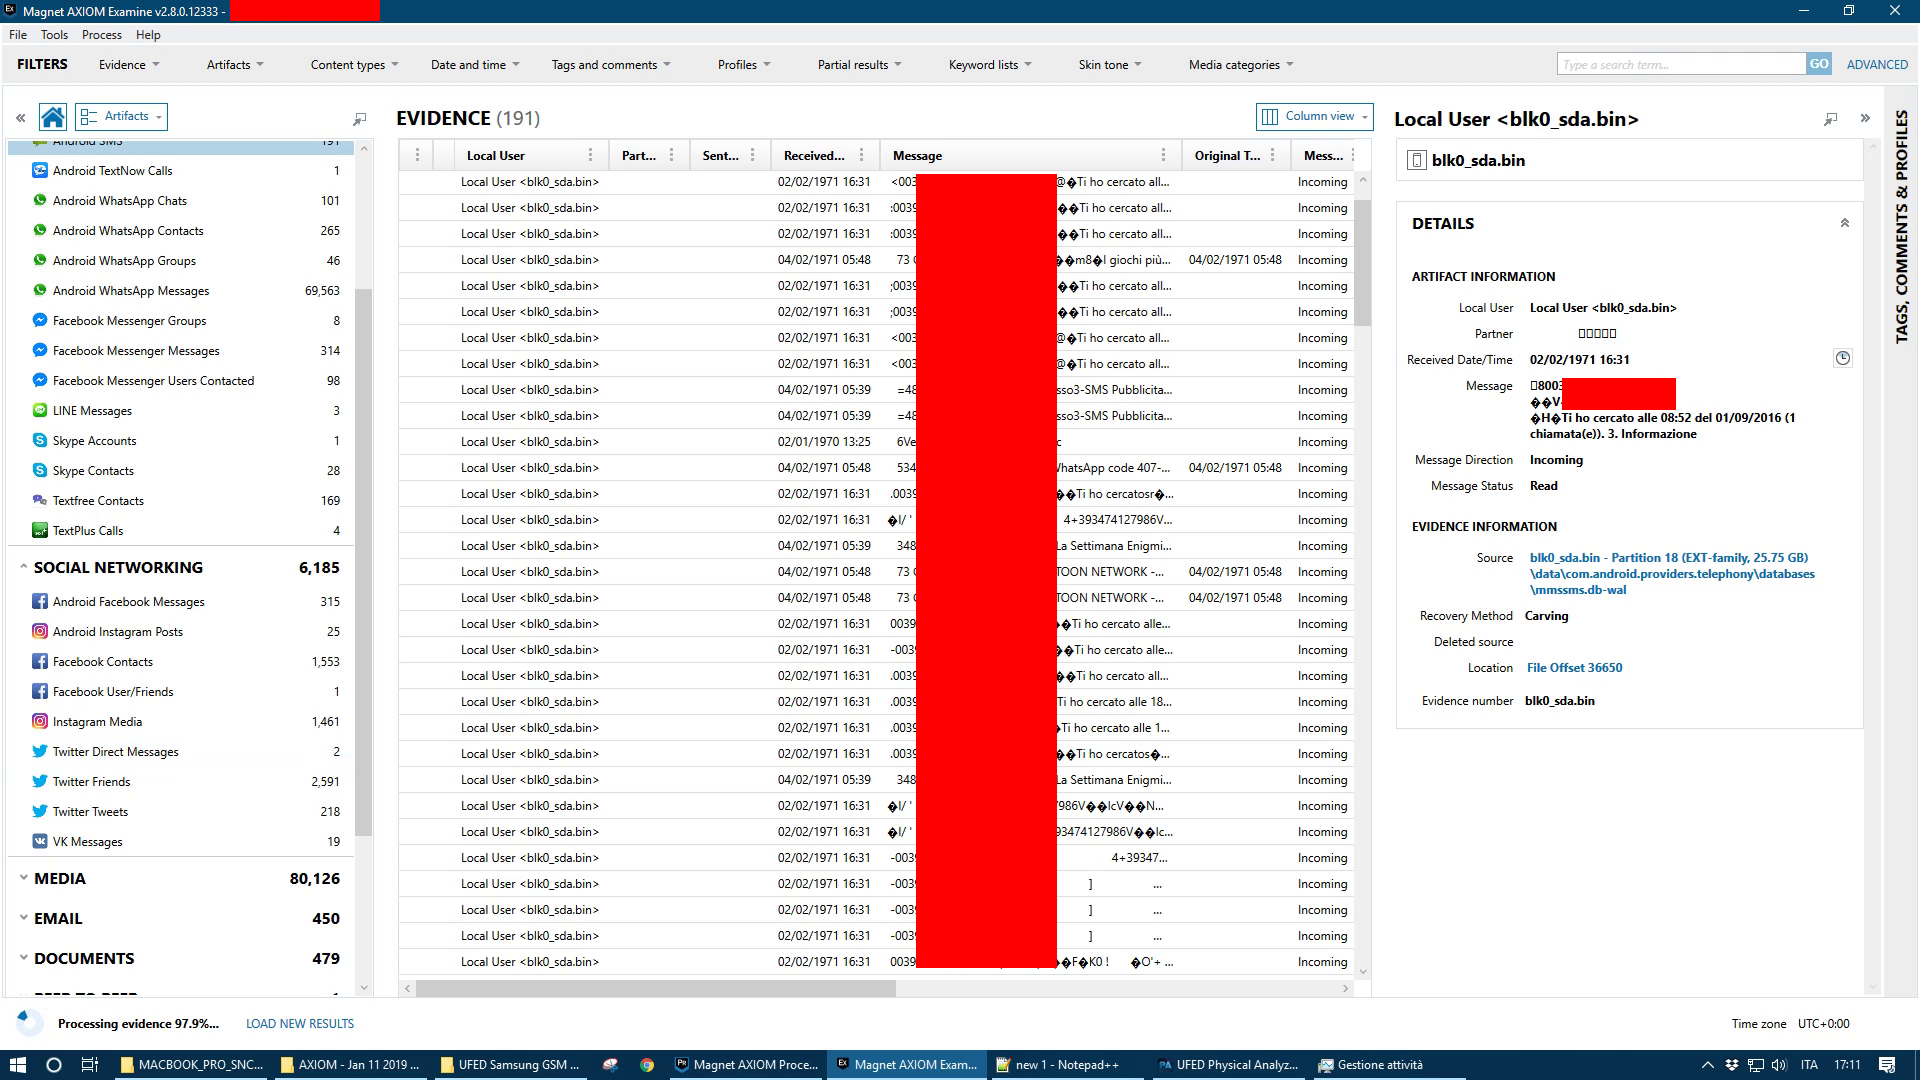Click the Windows Start button
This screenshot has width=1920, height=1080.
pos(17,1065)
